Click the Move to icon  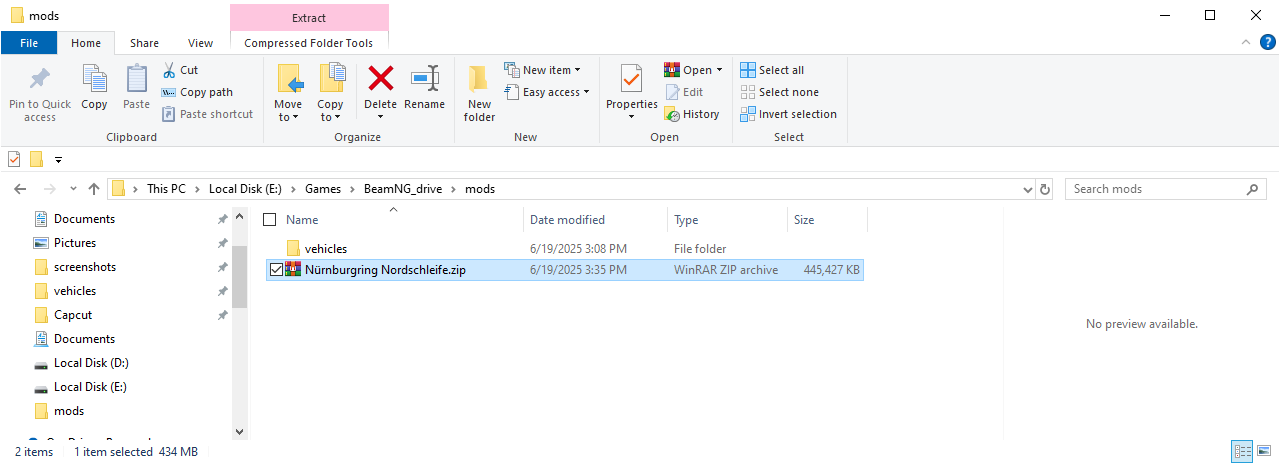coord(288,80)
